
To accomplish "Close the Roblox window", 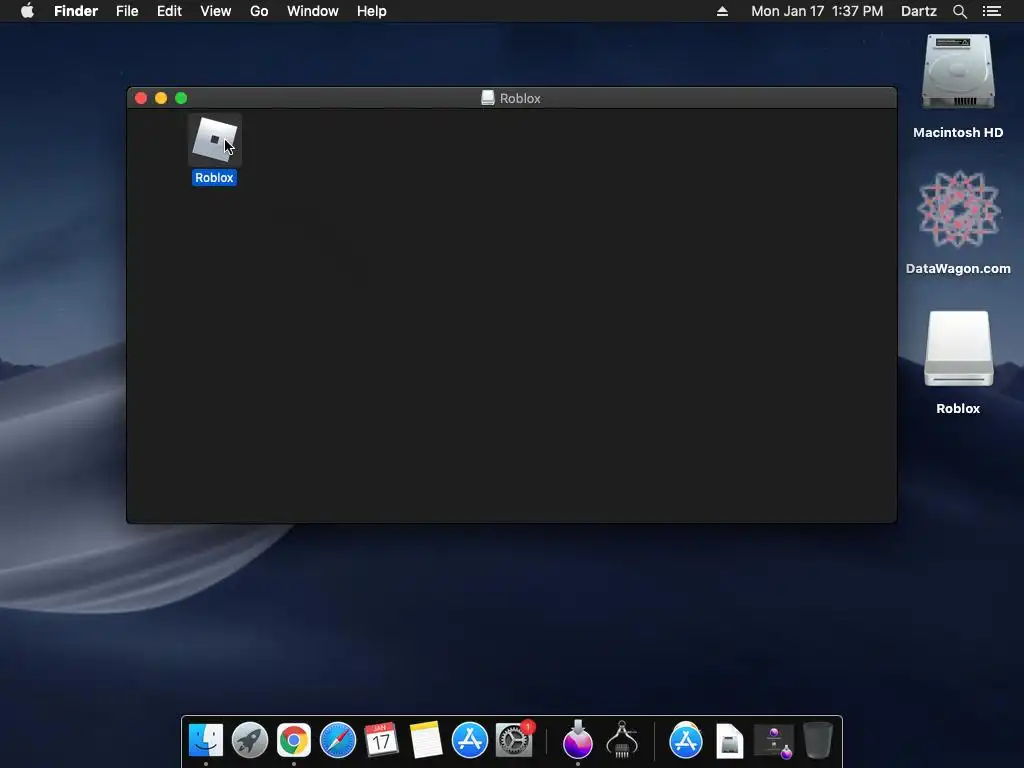I will (x=141, y=98).
